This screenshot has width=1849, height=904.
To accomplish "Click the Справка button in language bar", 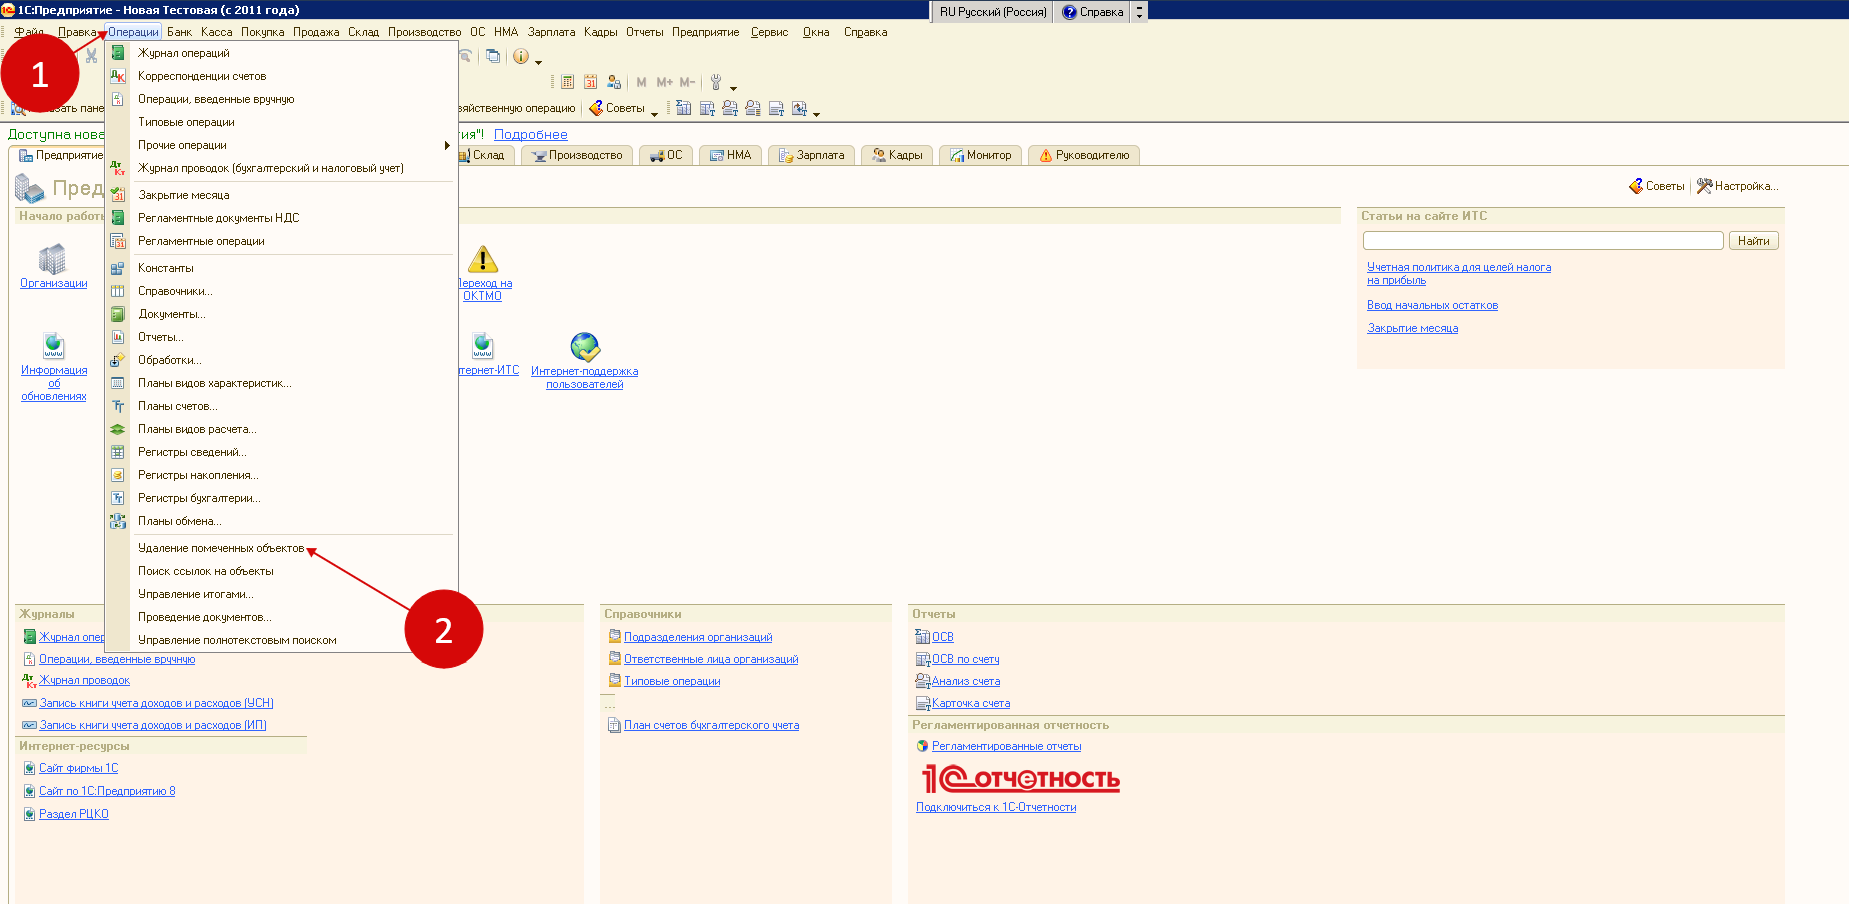I will 1093,12.
